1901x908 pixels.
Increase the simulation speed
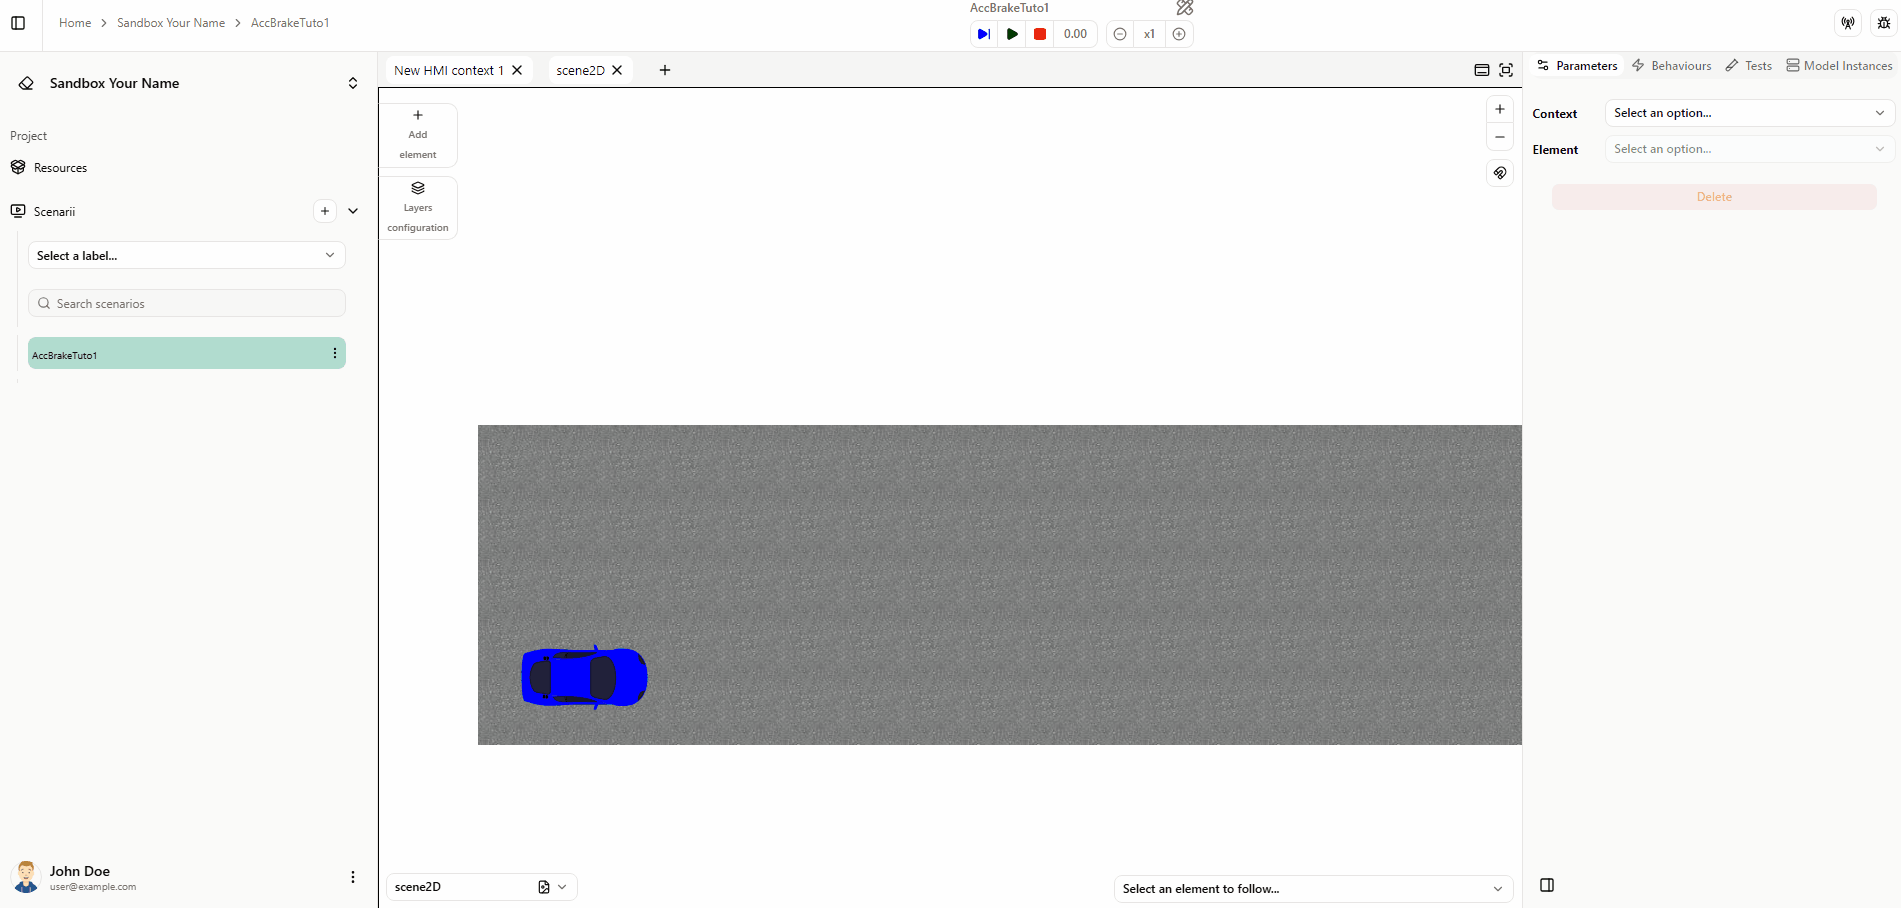click(x=1179, y=34)
